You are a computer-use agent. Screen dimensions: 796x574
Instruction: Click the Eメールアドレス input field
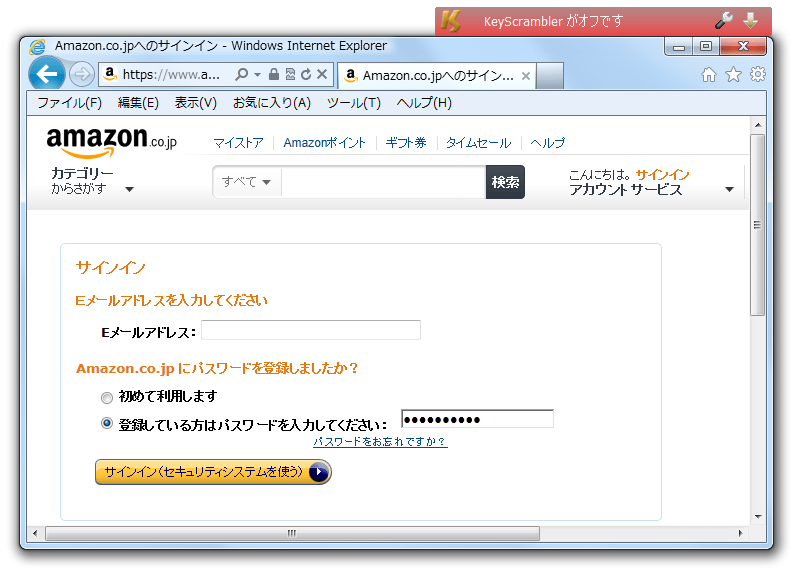point(311,330)
